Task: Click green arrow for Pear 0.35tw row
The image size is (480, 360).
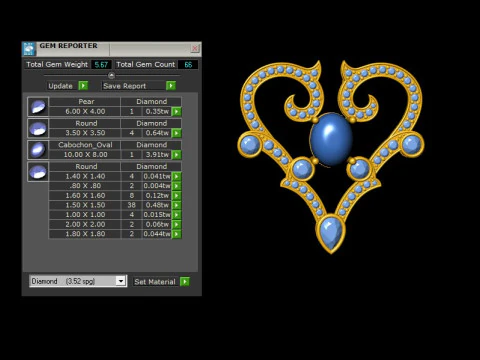Action: tap(176, 111)
